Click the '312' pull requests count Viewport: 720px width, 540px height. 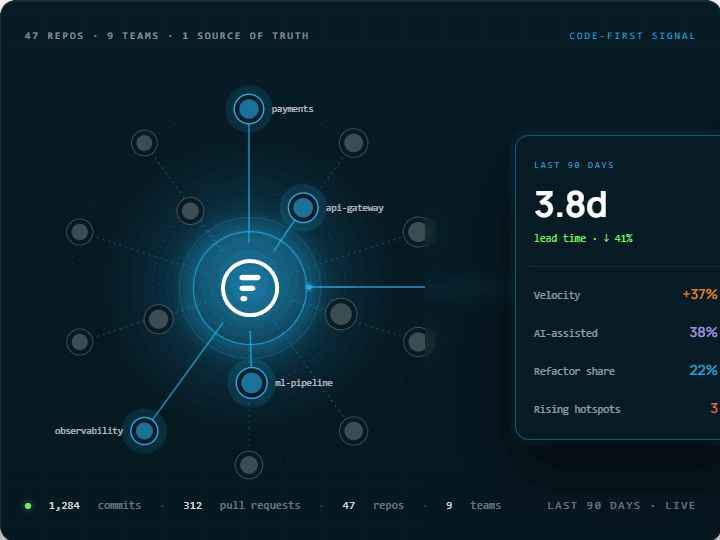pyautogui.click(x=193, y=506)
